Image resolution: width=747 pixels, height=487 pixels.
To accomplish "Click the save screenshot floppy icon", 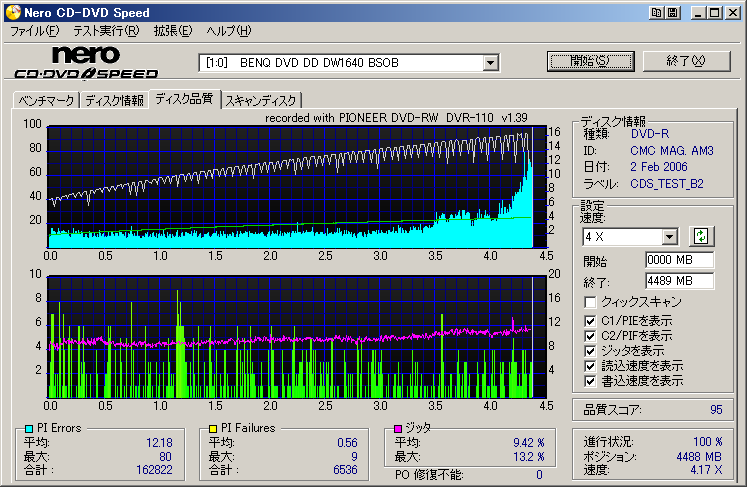I will pyautogui.click(x=673, y=13).
